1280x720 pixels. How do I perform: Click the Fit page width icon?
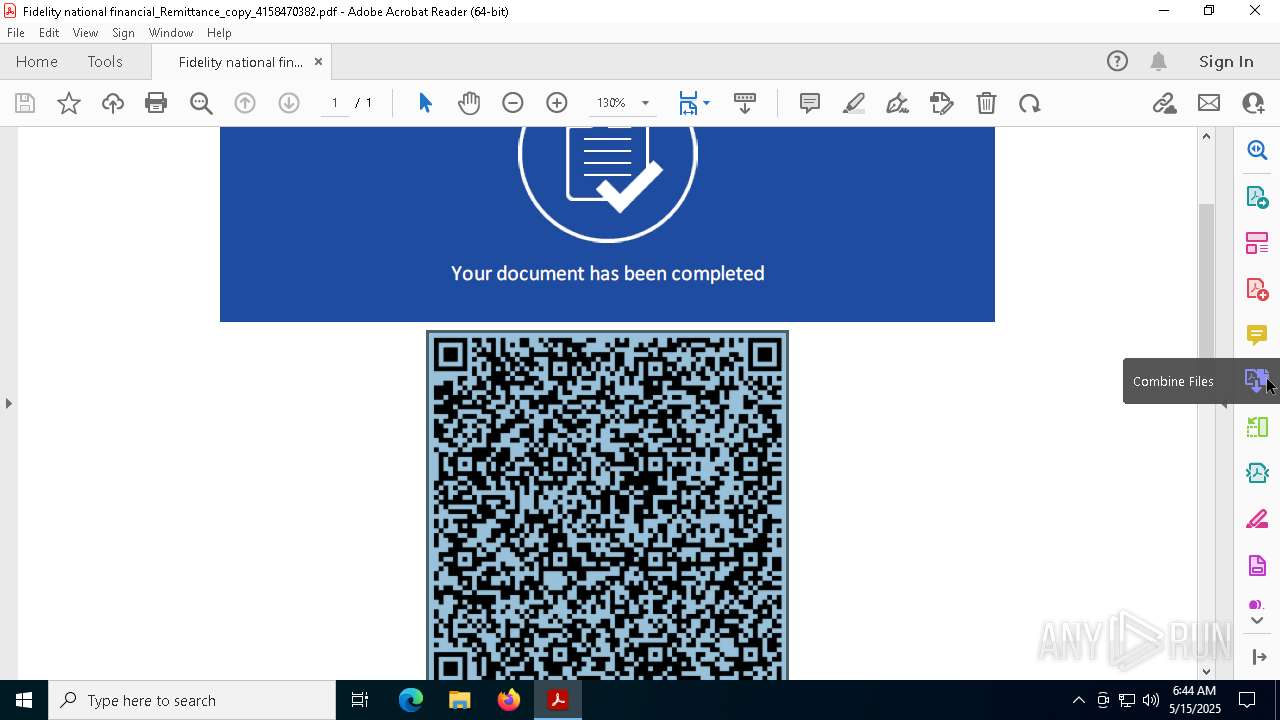tap(688, 103)
